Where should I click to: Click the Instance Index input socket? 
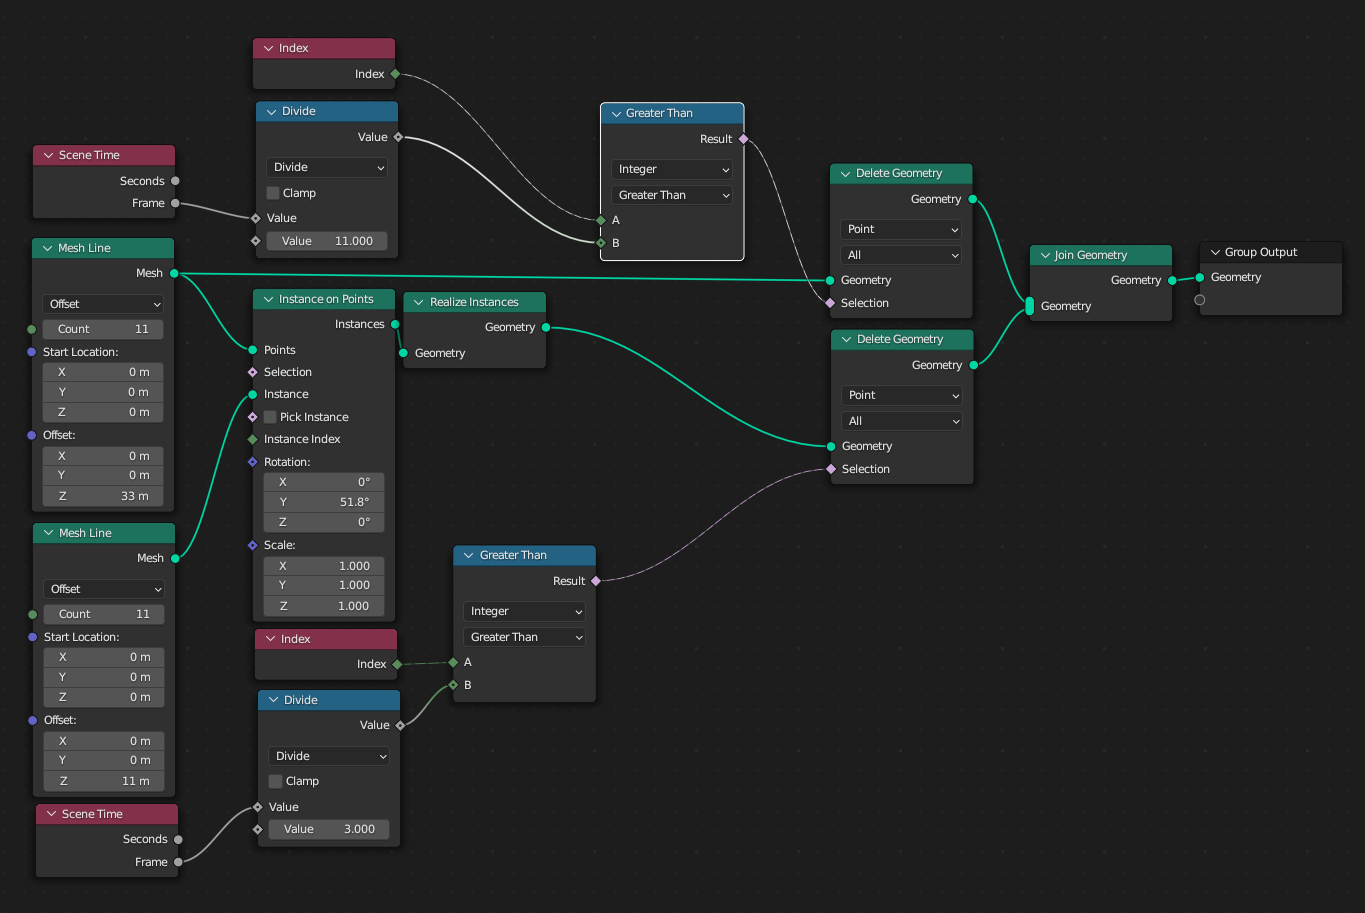tap(253, 439)
